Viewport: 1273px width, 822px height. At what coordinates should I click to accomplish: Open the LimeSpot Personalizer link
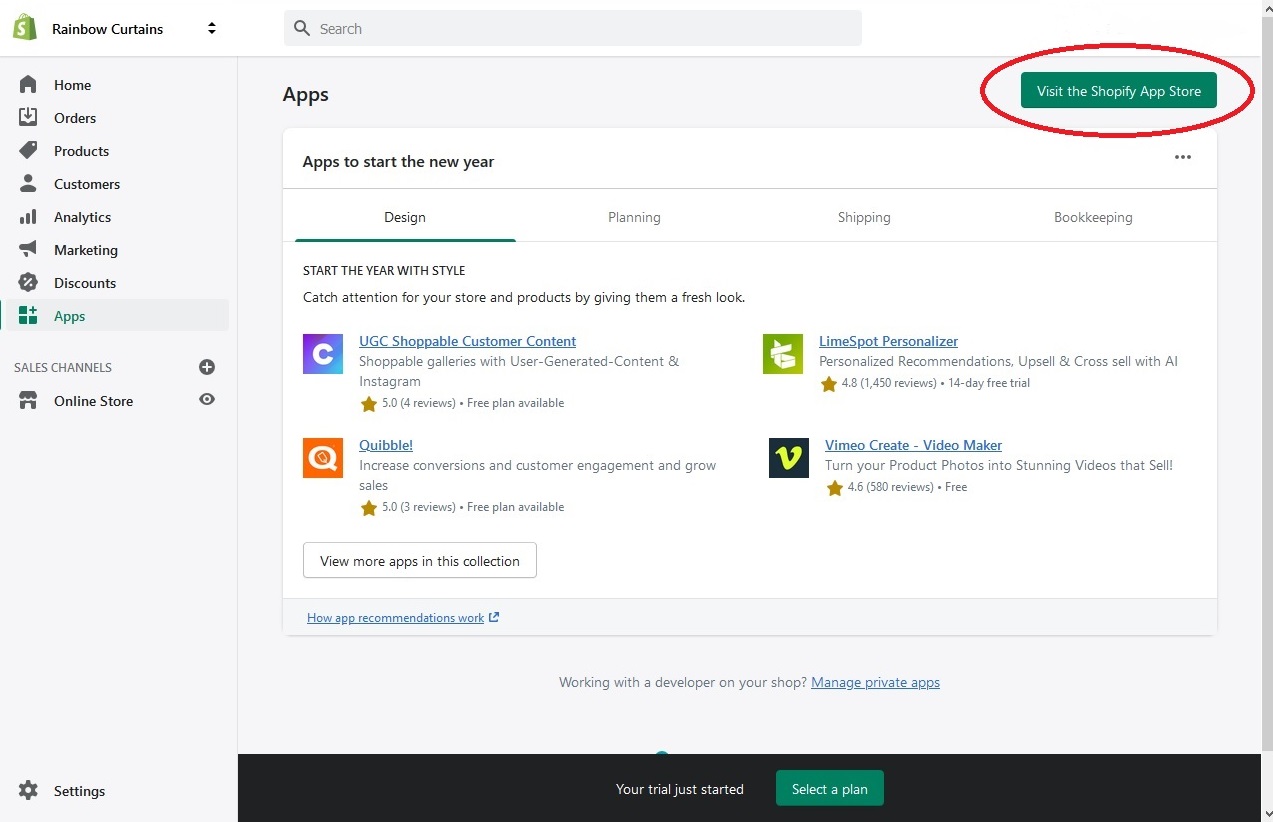click(888, 341)
